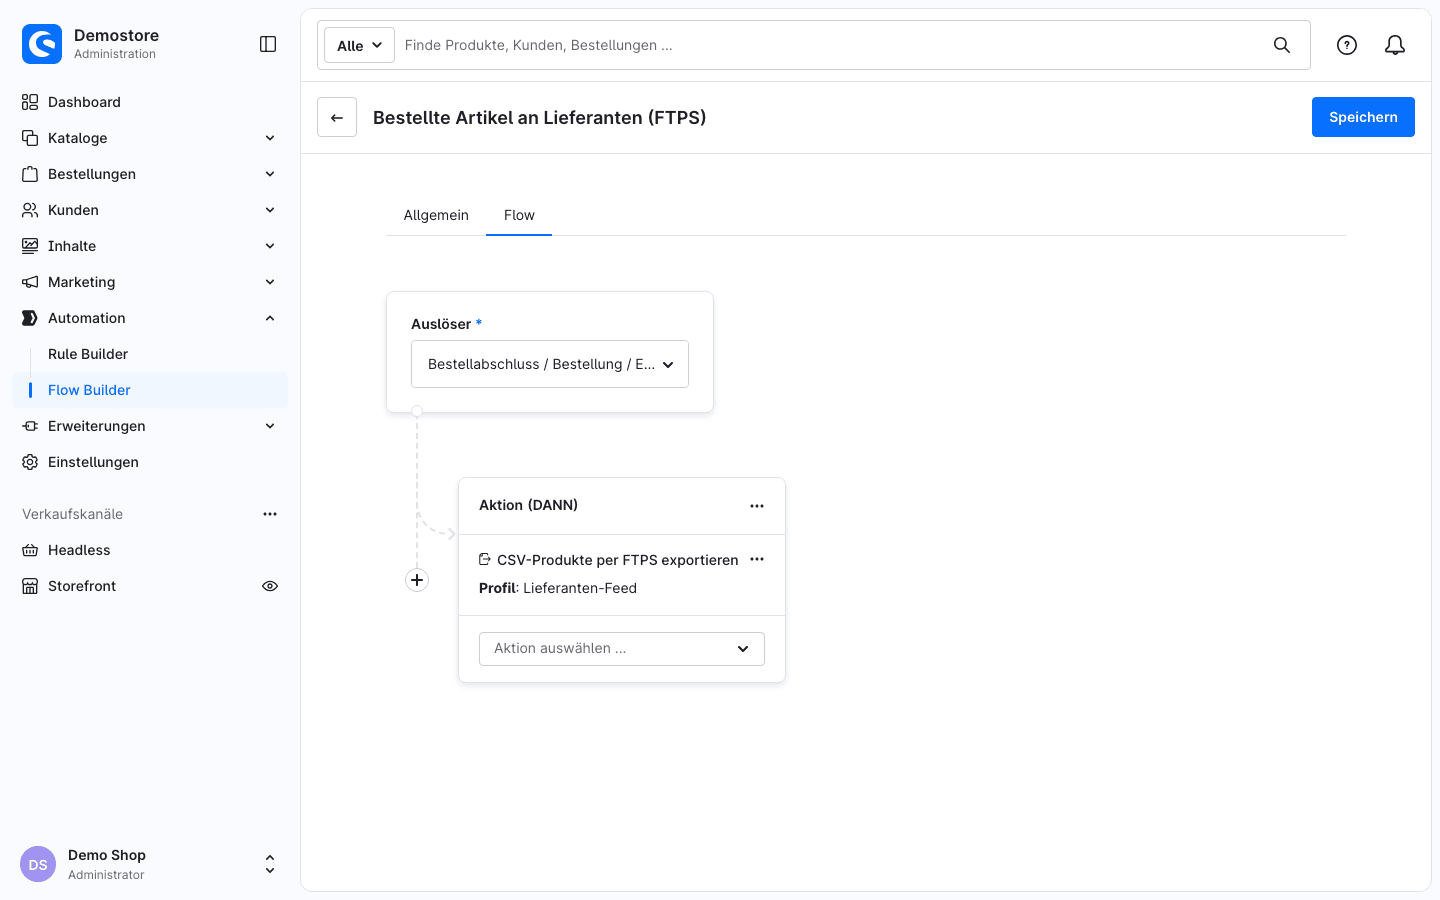This screenshot has height=900, width=1440.
Task: Collapse the sidebar with the panel icon
Action: [x=268, y=44]
